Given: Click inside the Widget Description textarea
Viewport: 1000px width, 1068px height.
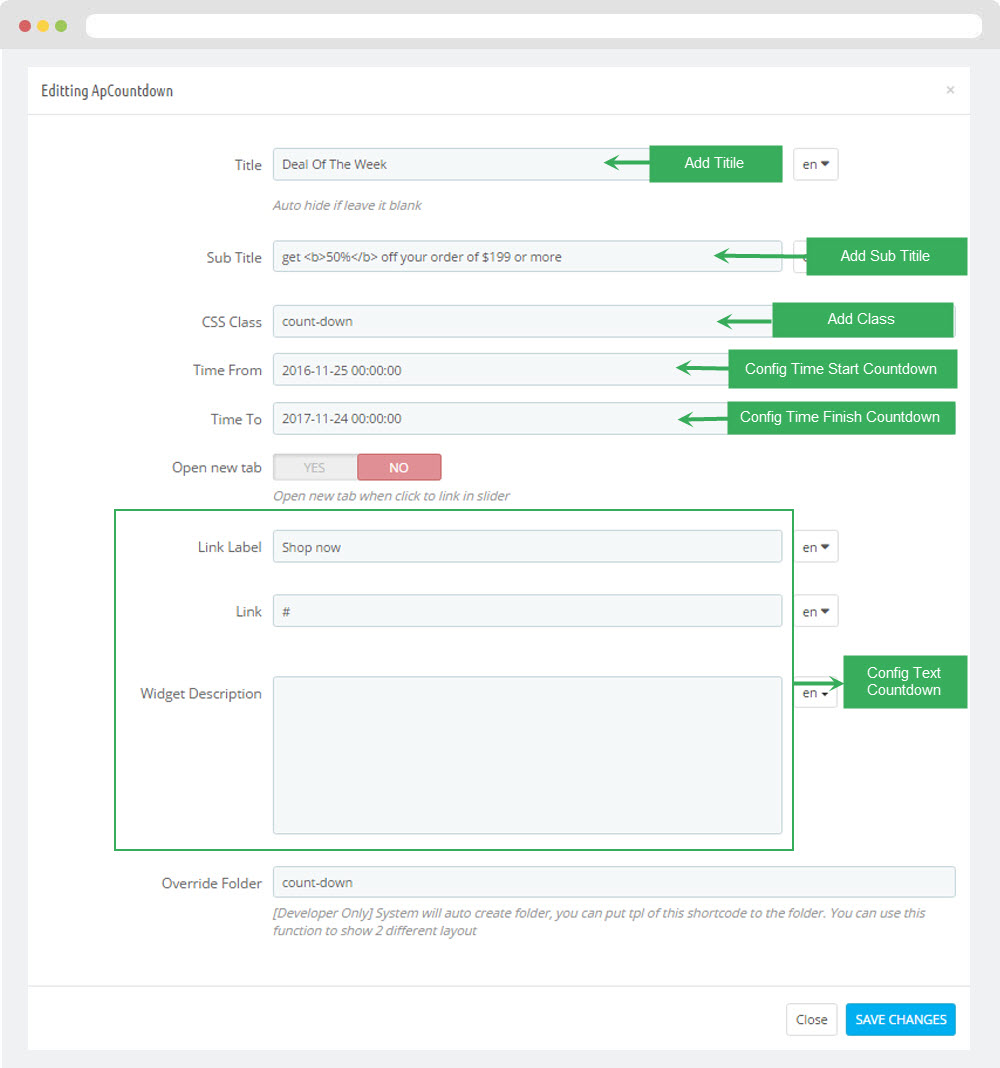Looking at the screenshot, I should pos(527,755).
